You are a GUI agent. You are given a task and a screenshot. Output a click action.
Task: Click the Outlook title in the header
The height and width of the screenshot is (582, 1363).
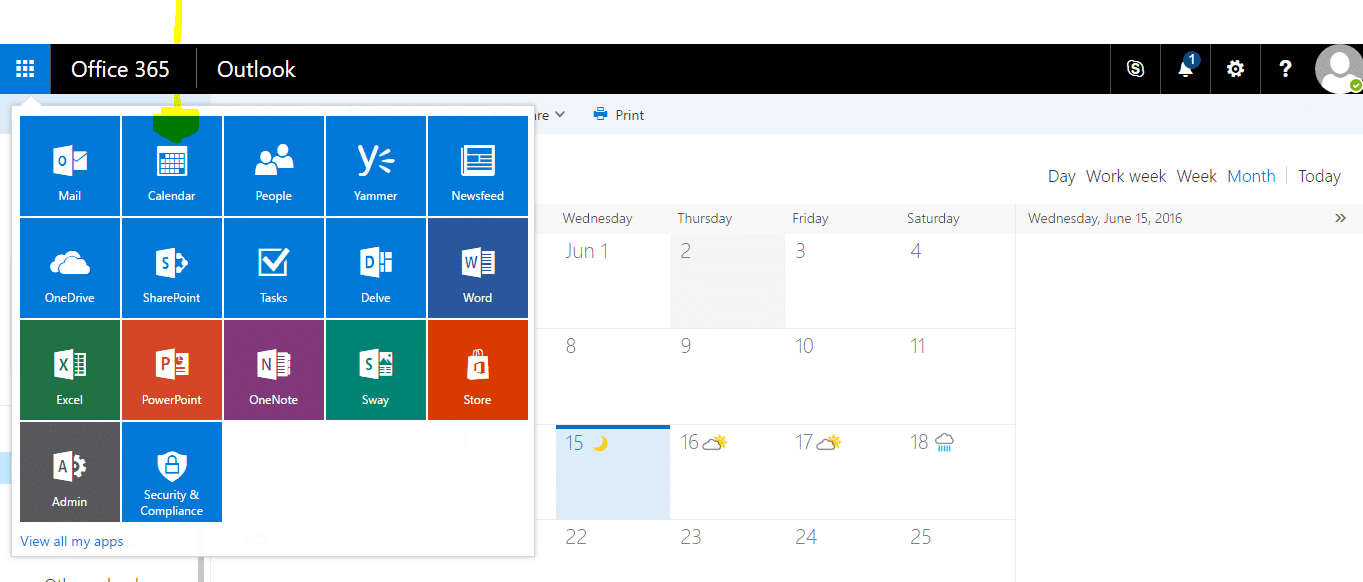coord(256,69)
